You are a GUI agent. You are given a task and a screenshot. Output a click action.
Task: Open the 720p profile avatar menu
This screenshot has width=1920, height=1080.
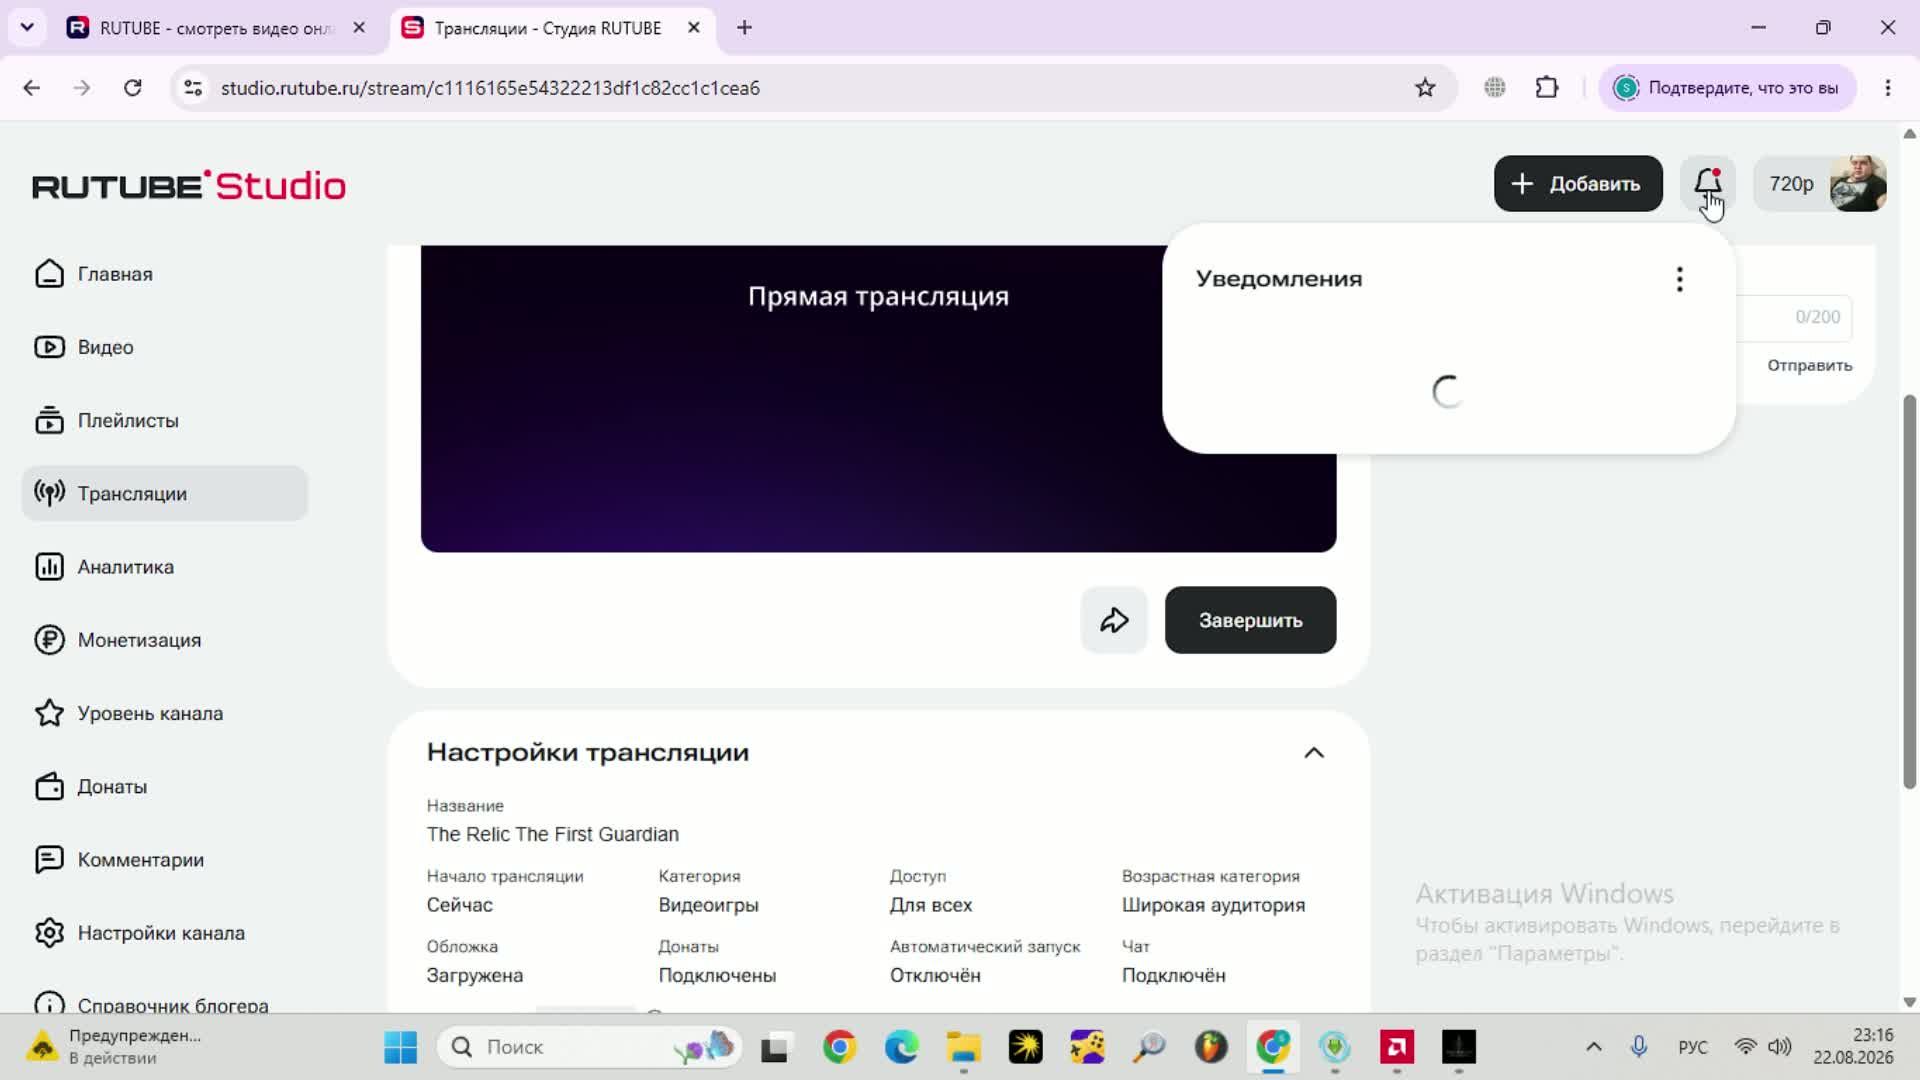[1822, 184]
